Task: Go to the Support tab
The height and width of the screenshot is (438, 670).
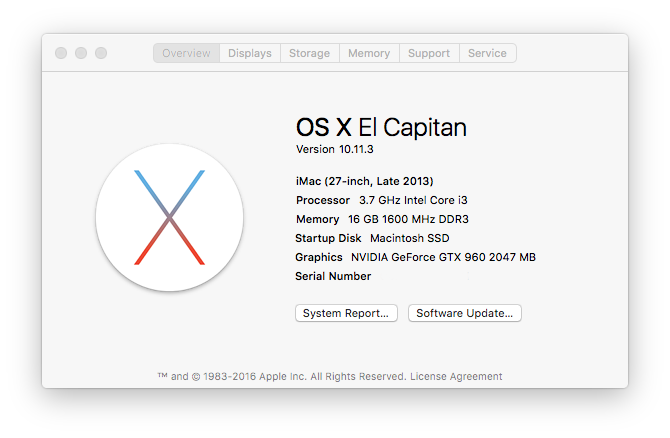Action: pyautogui.click(x=429, y=53)
